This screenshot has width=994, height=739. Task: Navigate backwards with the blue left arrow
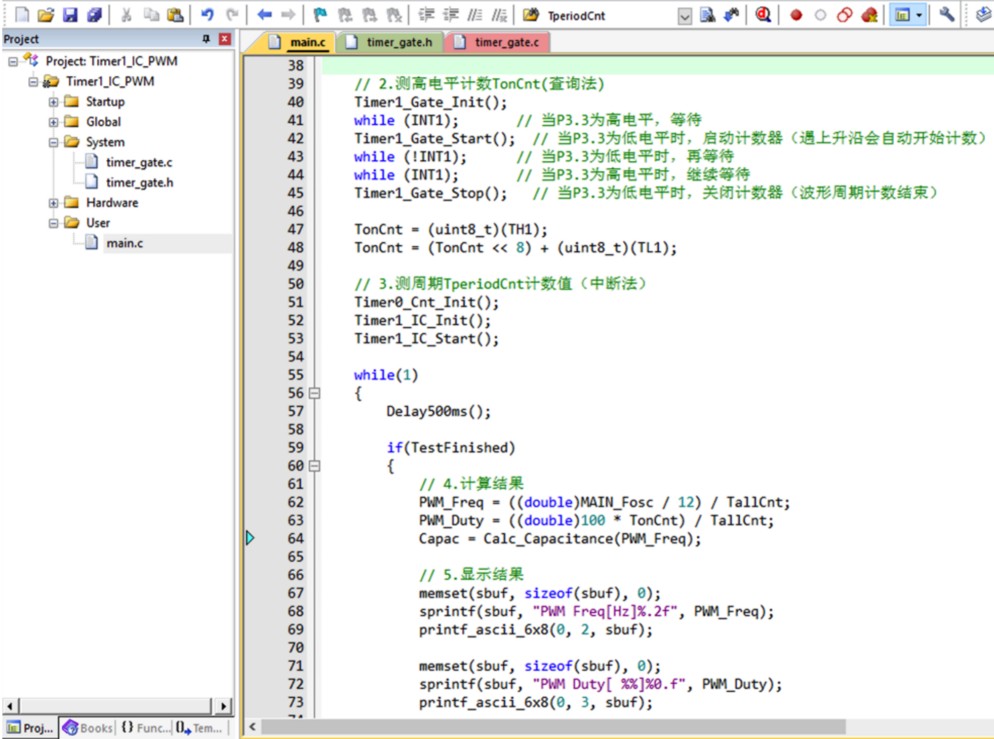264,15
